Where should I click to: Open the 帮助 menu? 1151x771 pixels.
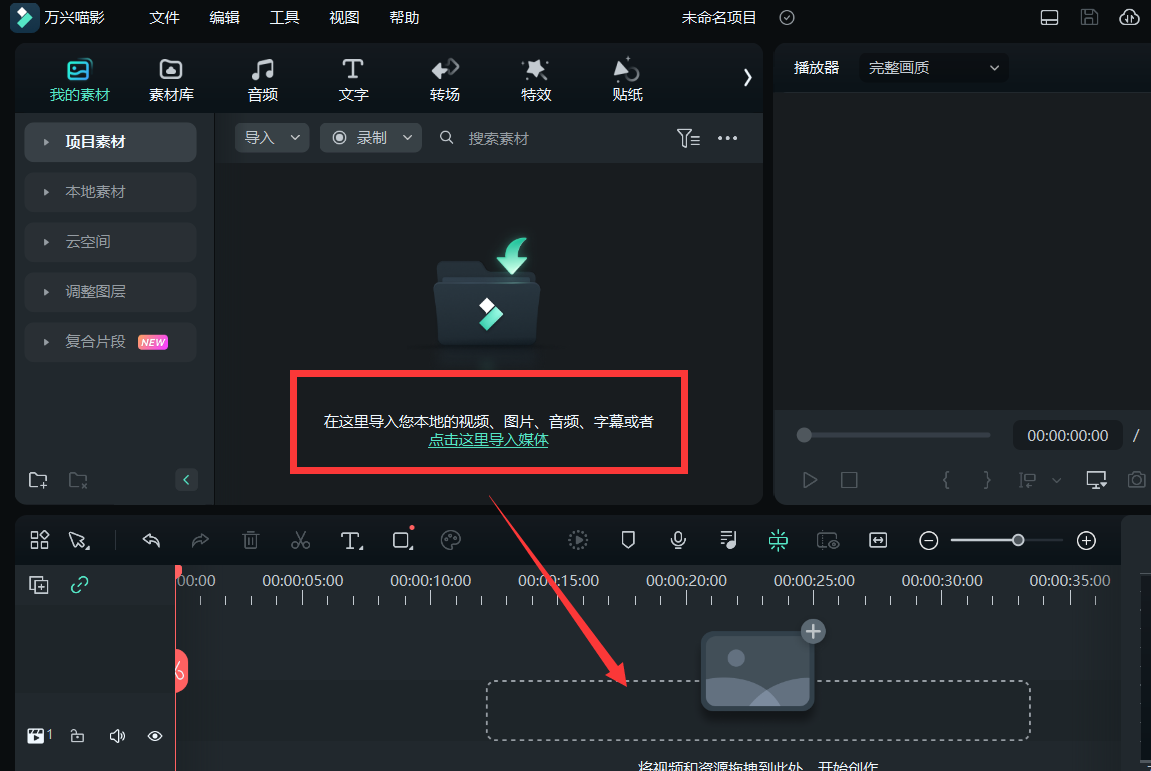coord(404,17)
